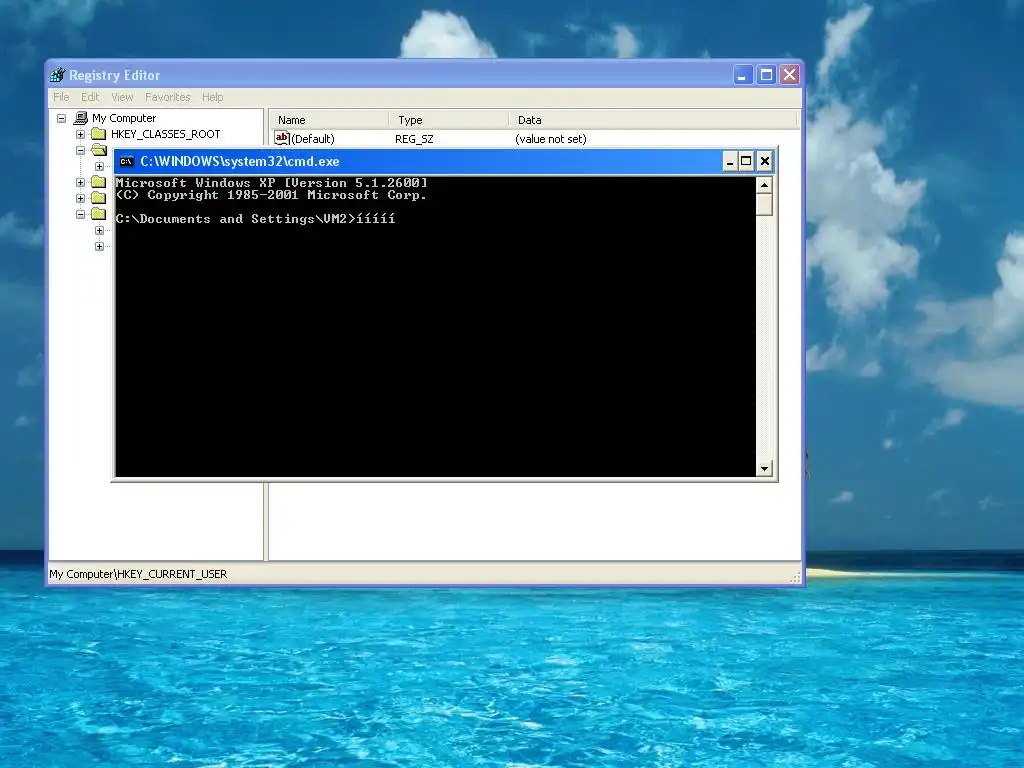Sort by the Data column header

click(x=653, y=120)
